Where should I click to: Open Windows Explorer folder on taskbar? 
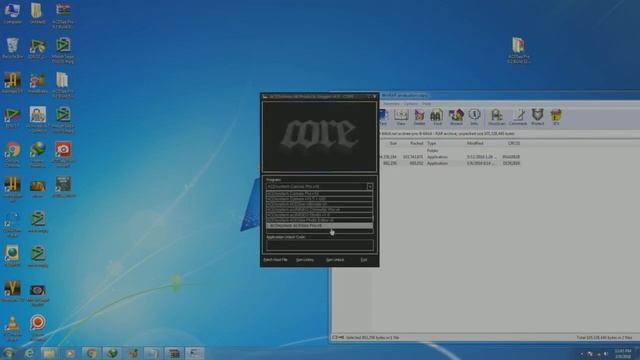coord(49,353)
